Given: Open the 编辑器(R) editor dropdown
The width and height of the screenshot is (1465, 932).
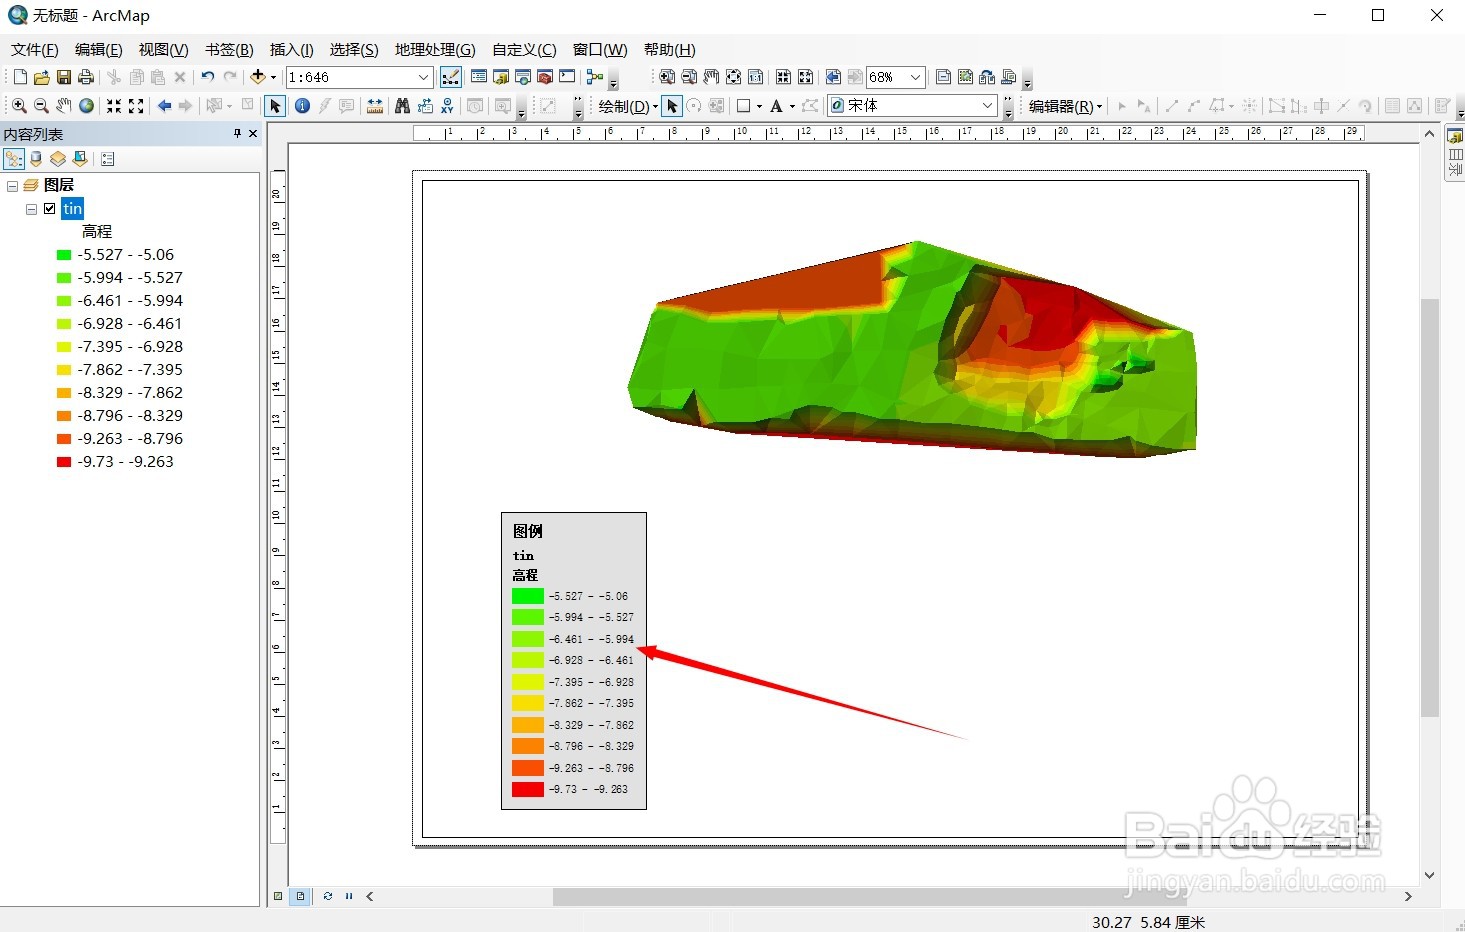Looking at the screenshot, I should 1065,105.
